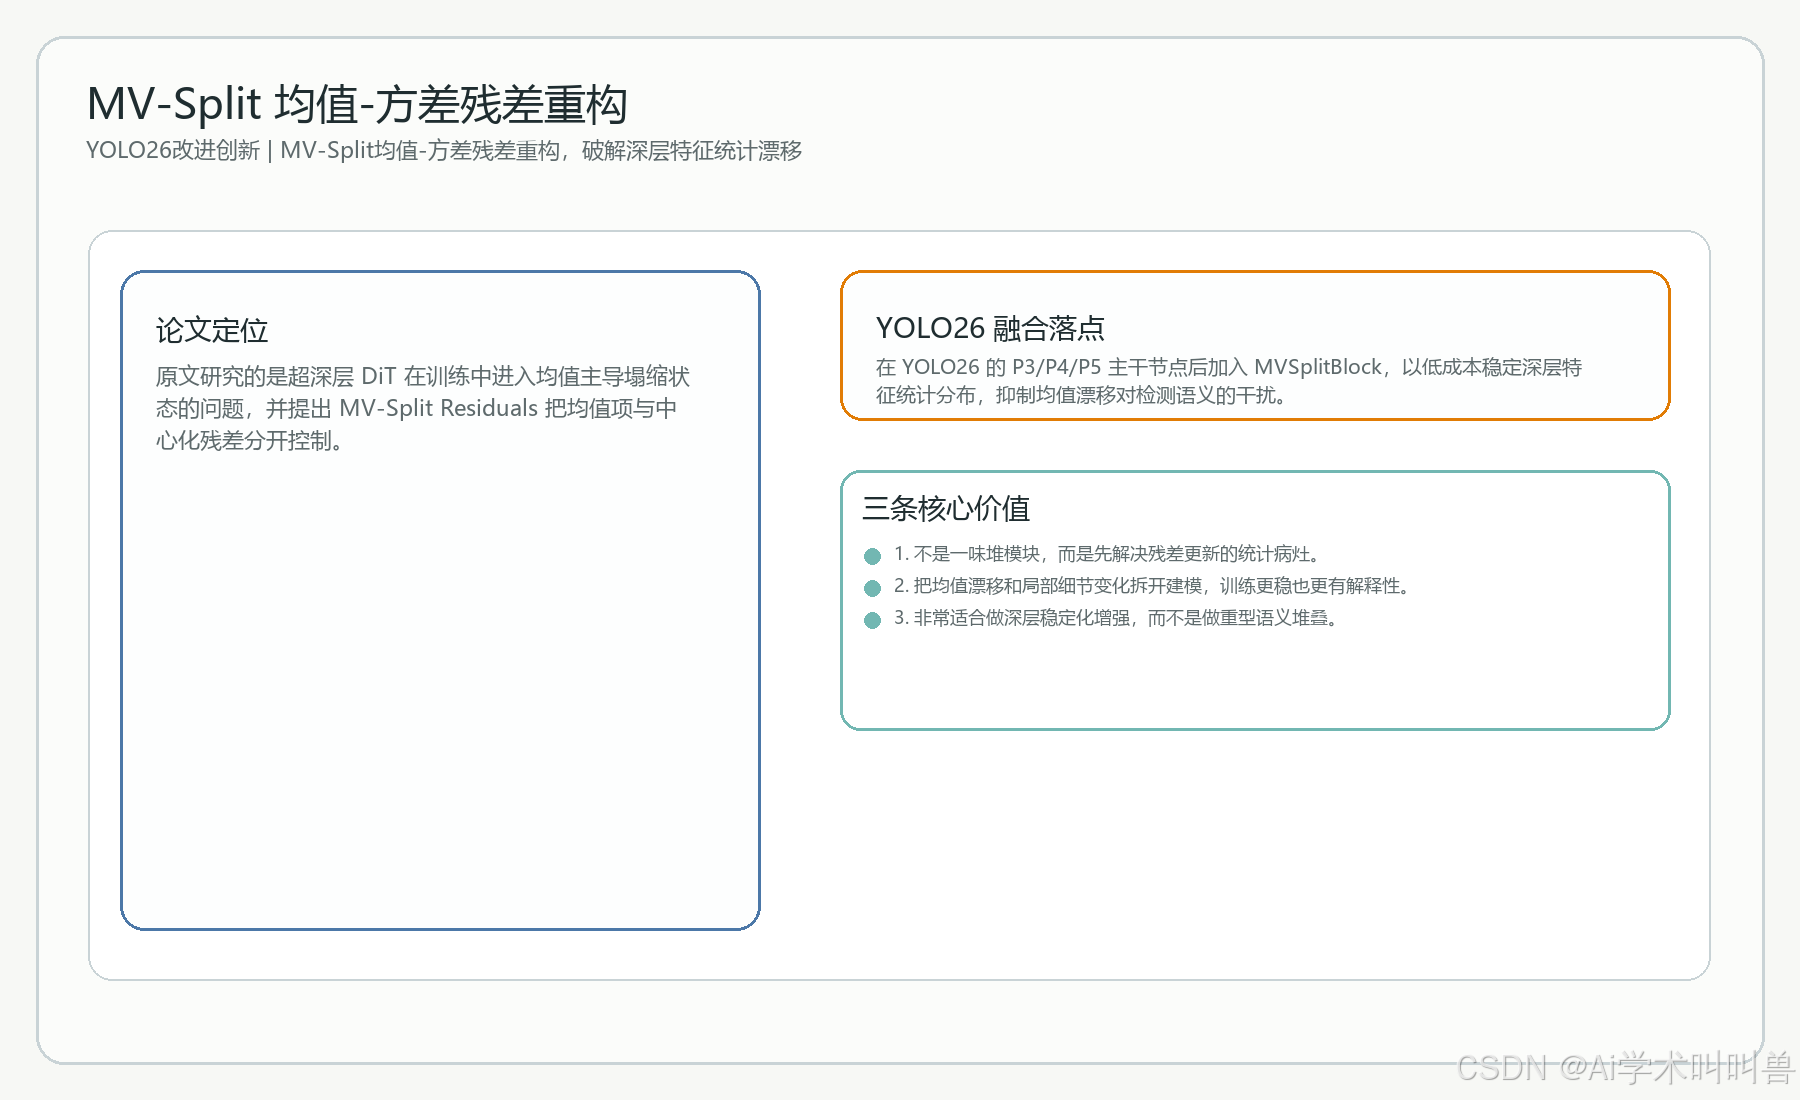Click the title 'MV-Split 均值-方差残差重构'
This screenshot has width=1800, height=1100.
click(x=357, y=104)
